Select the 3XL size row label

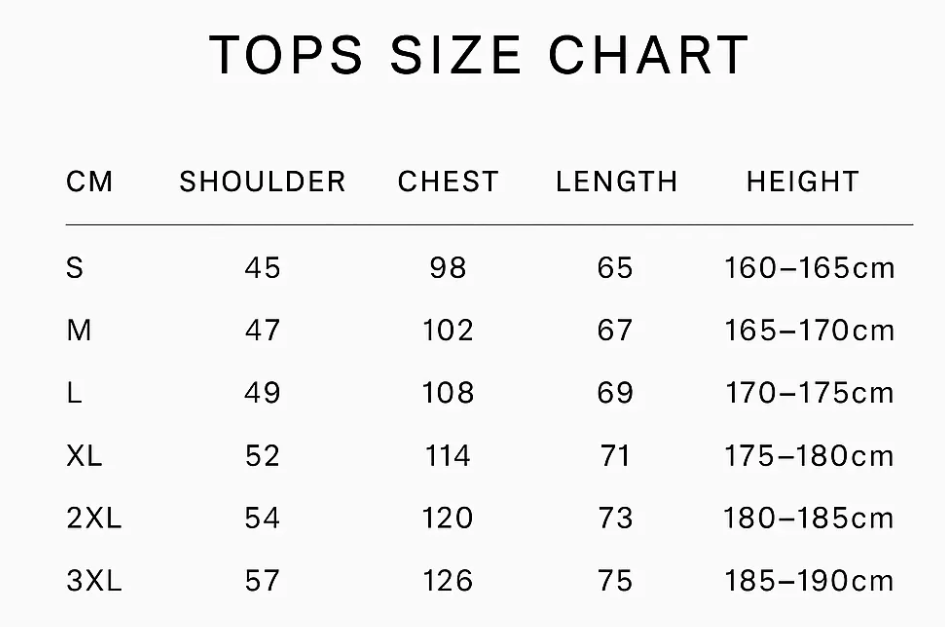[x=94, y=581]
